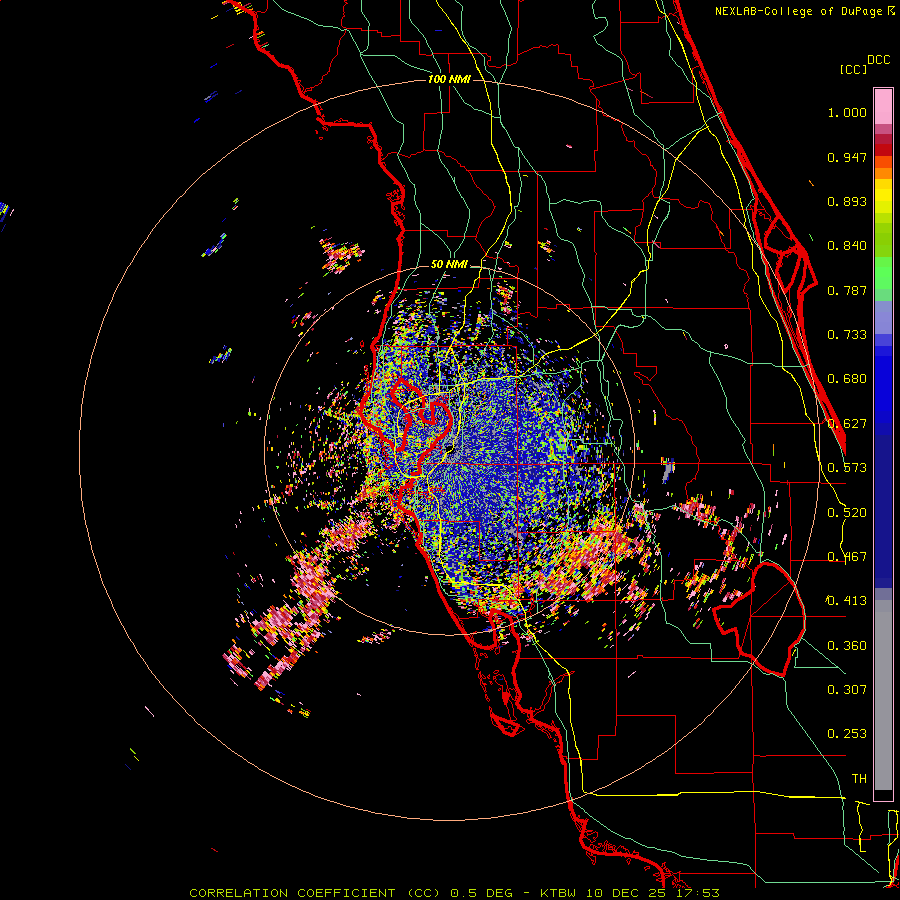Image resolution: width=900 pixels, height=900 pixels.
Task: Click the 0.307 value on the color scale
Action: pyautogui.click(x=847, y=689)
